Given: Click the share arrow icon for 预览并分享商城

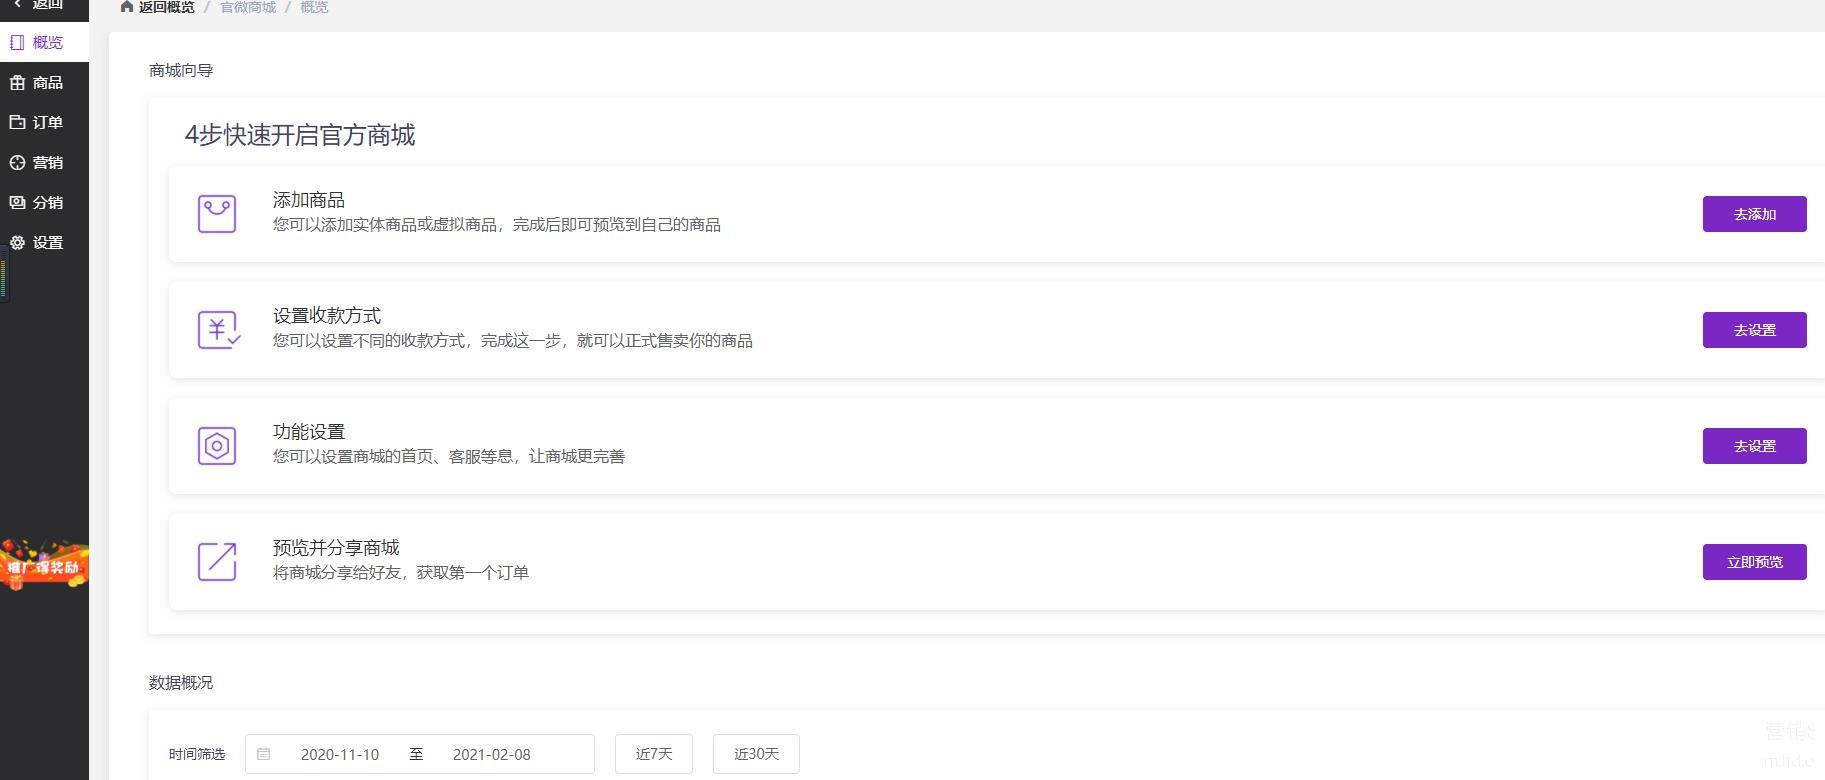Looking at the screenshot, I should pyautogui.click(x=217, y=562).
